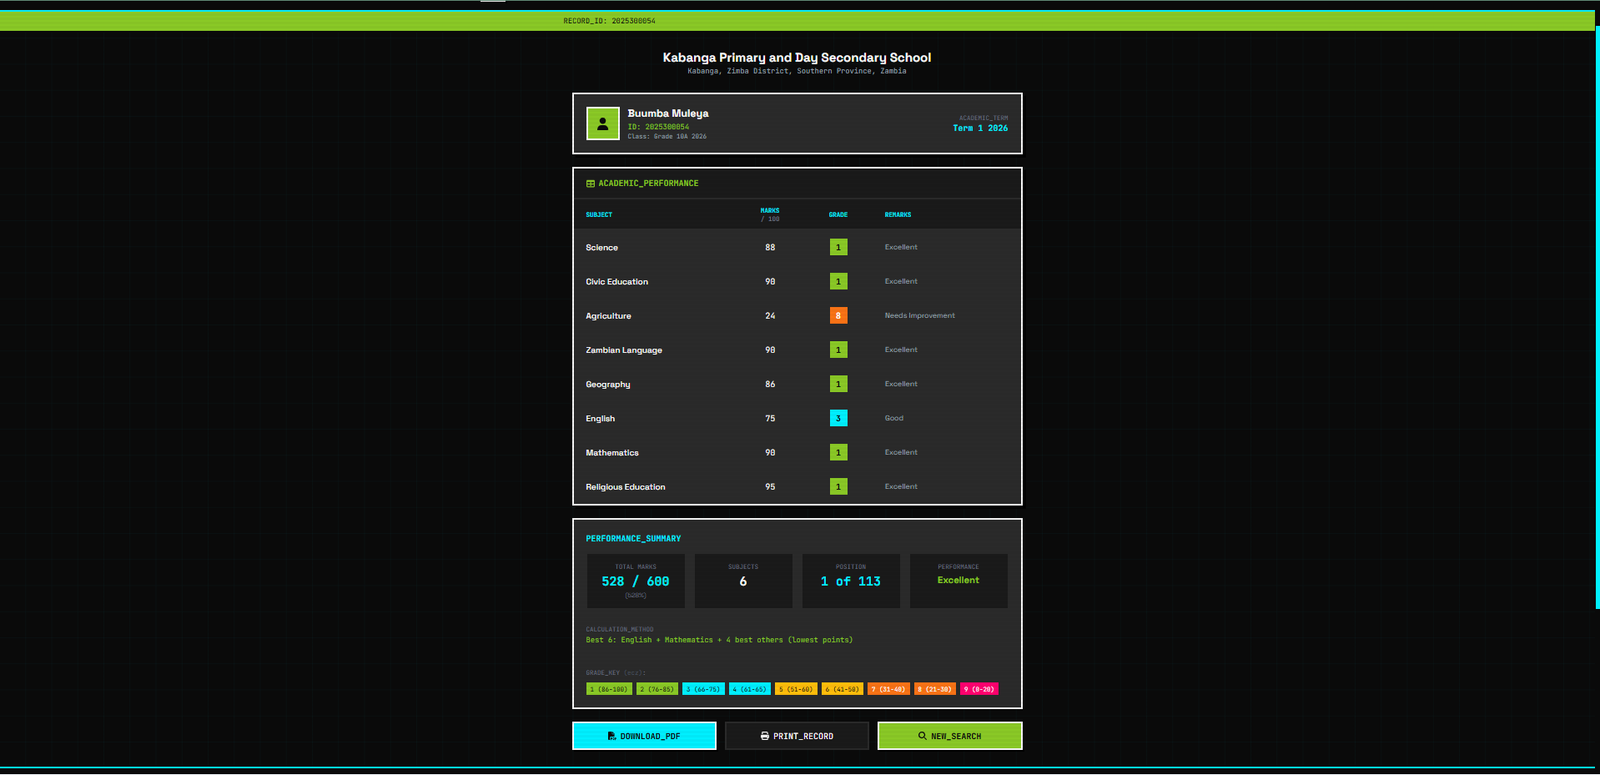Image resolution: width=1600 pixels, height=775 pixels.
Task: Click the orange grade 8 badge for Agriculture
Action: pos(838,315)
